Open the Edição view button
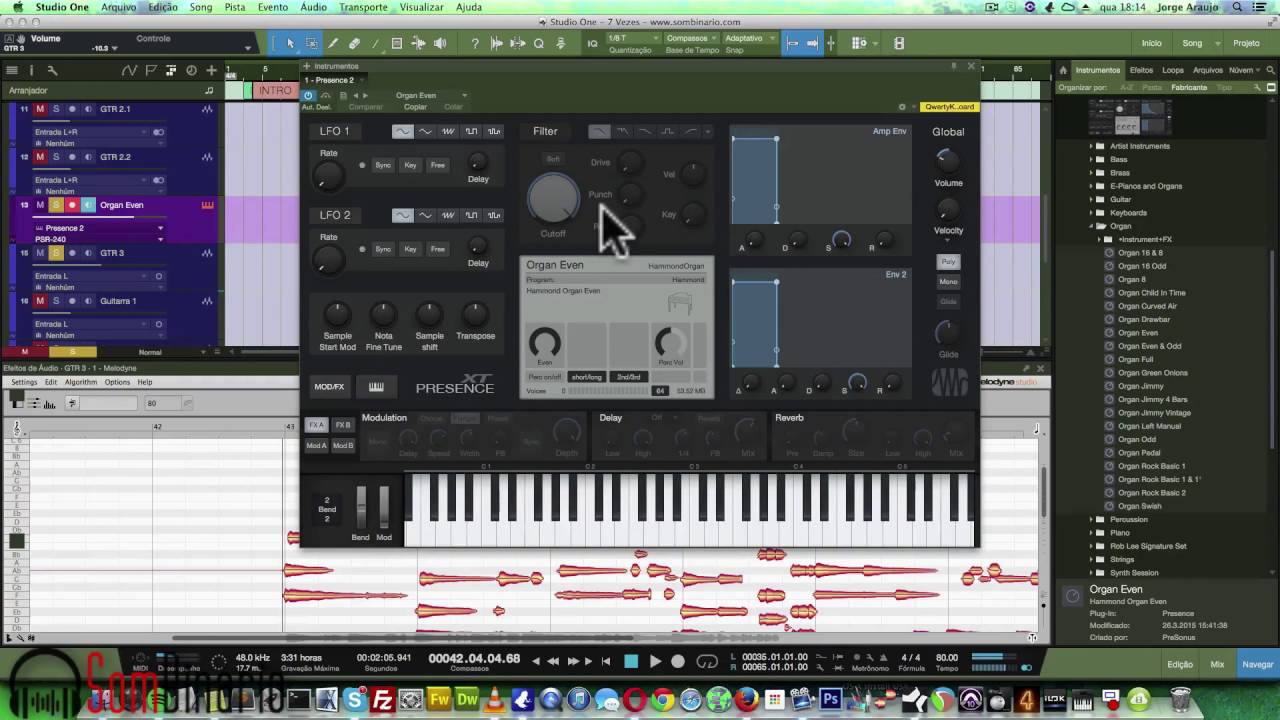The height and width of the screenshot is (720, 1280). 1180,664
